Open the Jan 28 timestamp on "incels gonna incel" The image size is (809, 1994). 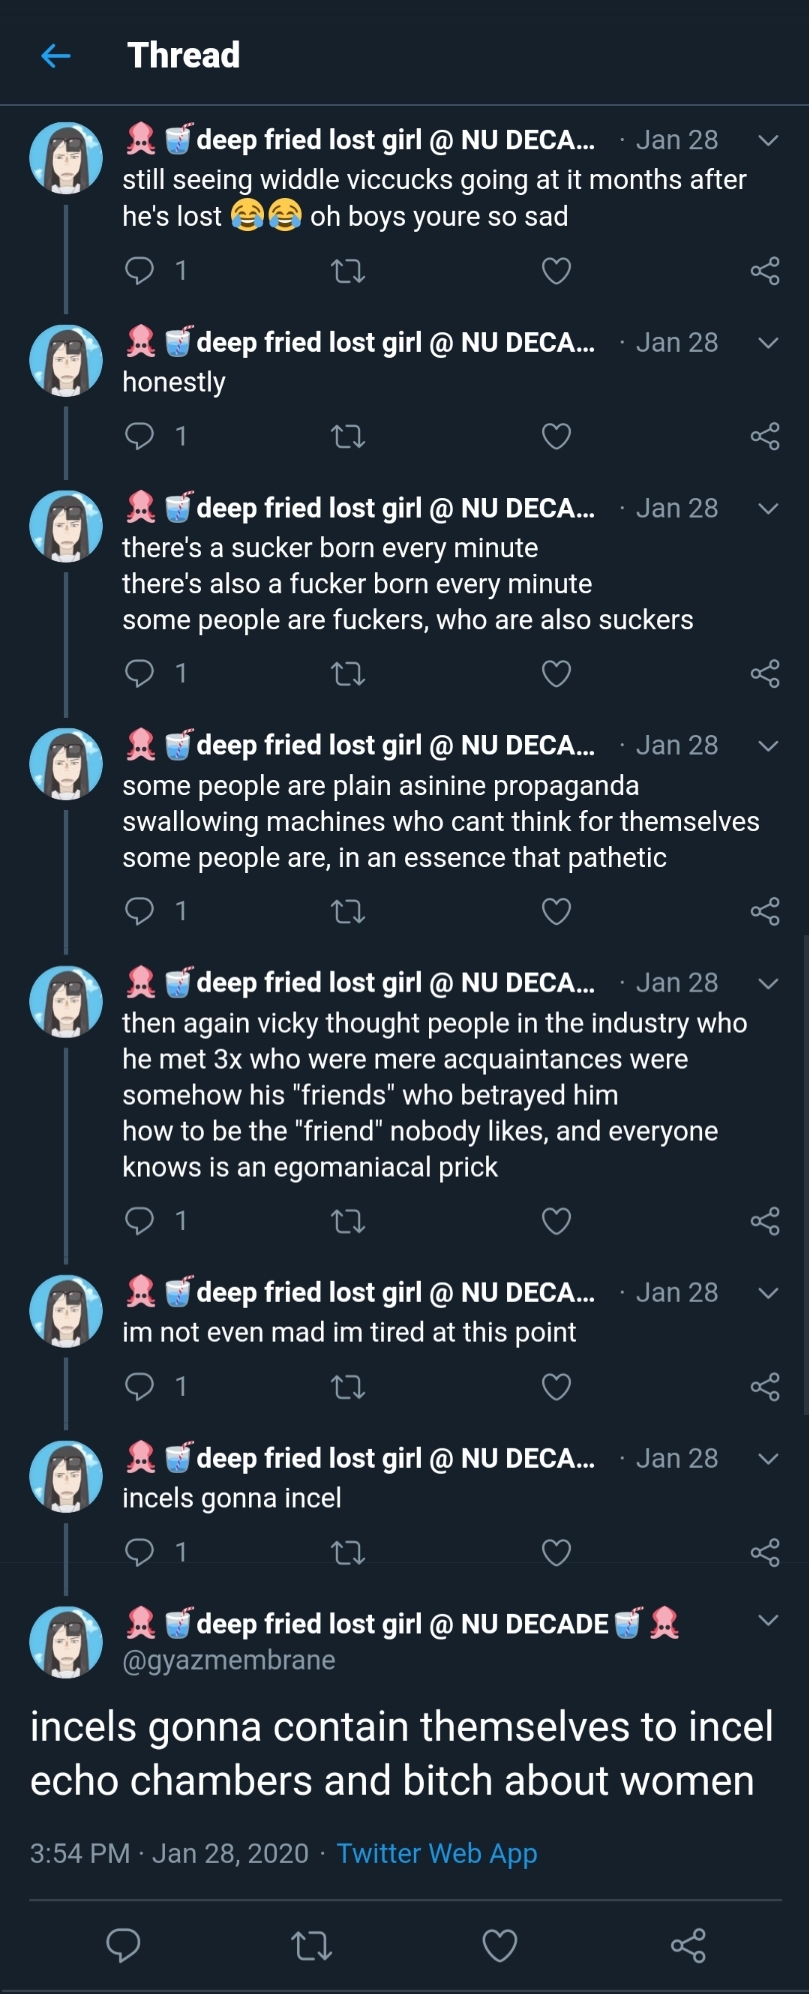pos(677,1458)
